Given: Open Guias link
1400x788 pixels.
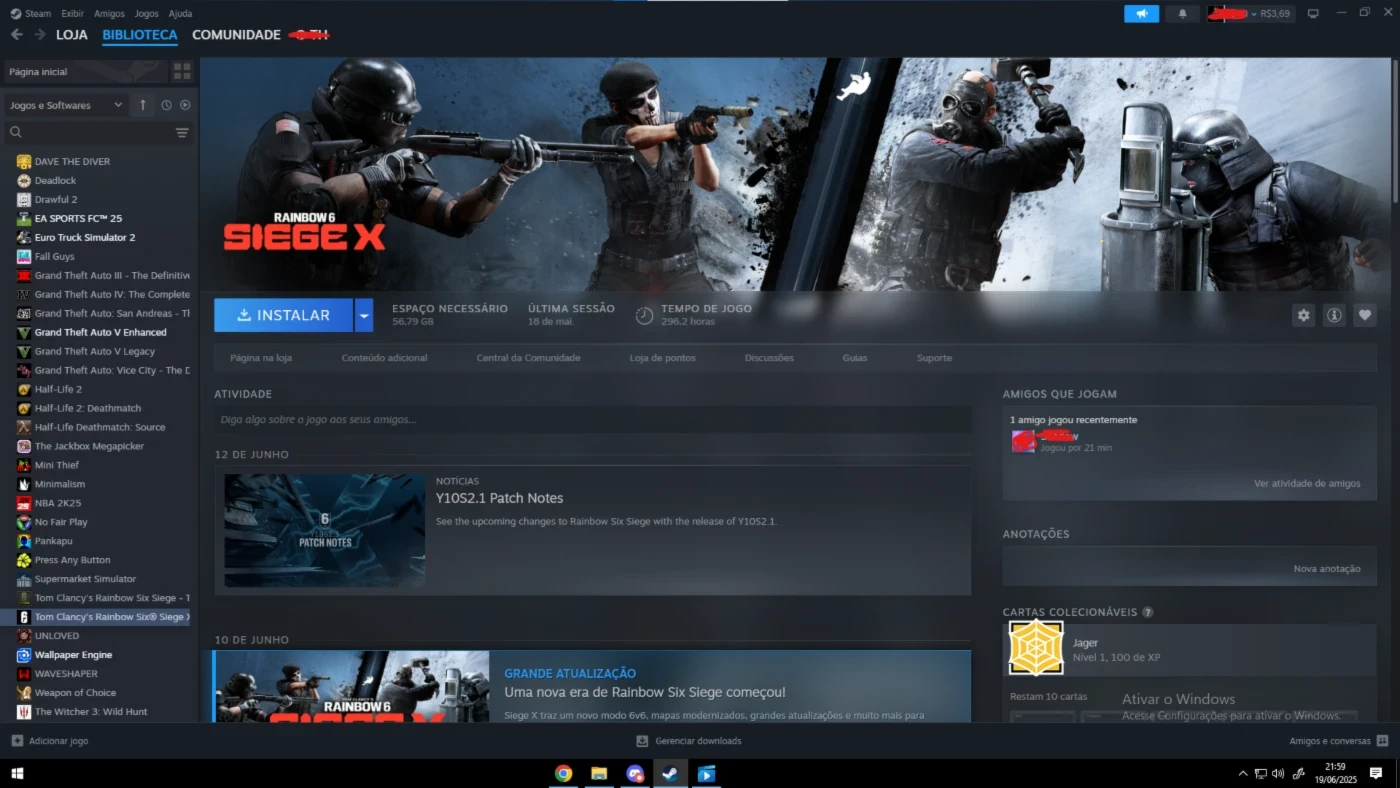Looking at the screenshot, I should pyautogui.click(x=855, y=358).
